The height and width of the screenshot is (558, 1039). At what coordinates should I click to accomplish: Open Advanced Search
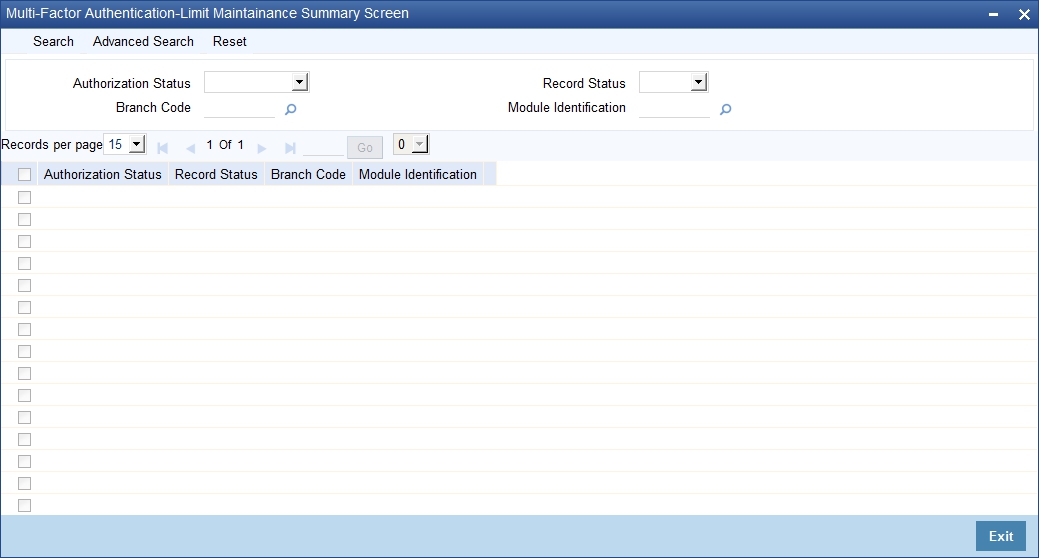pos(143,41)
